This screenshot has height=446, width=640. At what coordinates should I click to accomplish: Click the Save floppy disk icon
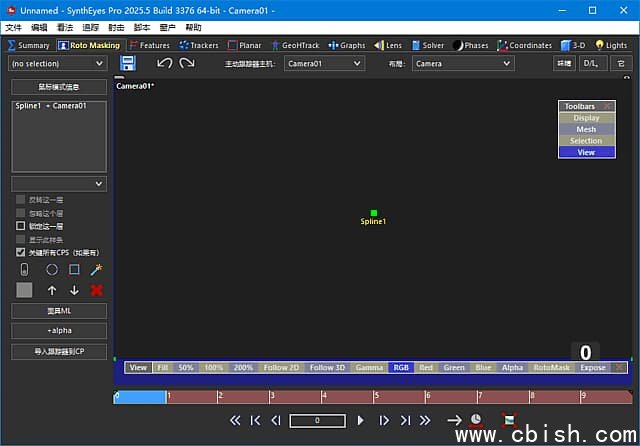point(128,63)
